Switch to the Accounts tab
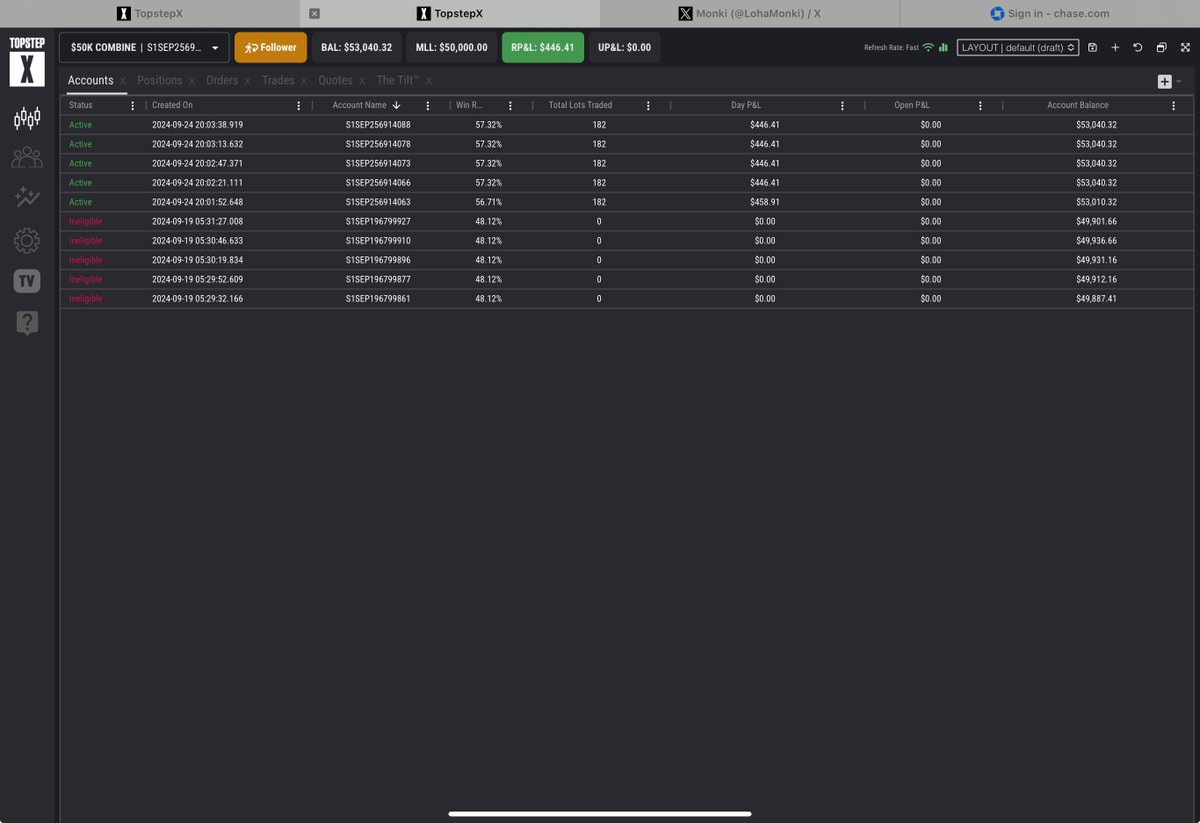The width and height of the screenshot is (1200, 823). pos(90,80)
